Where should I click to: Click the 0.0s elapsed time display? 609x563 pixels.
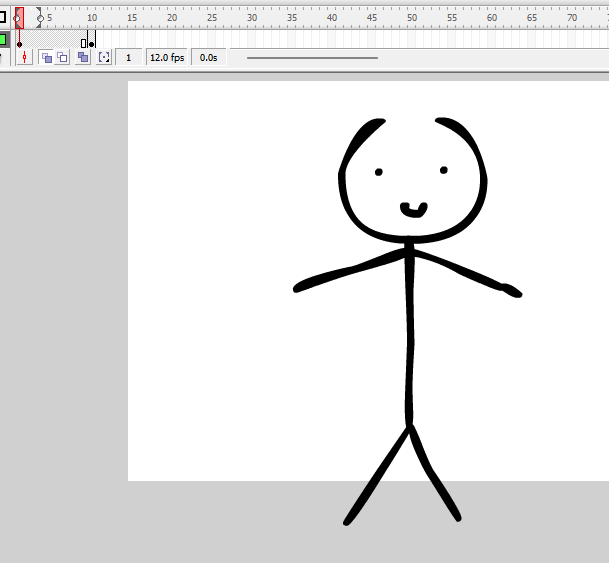[209, 58]
